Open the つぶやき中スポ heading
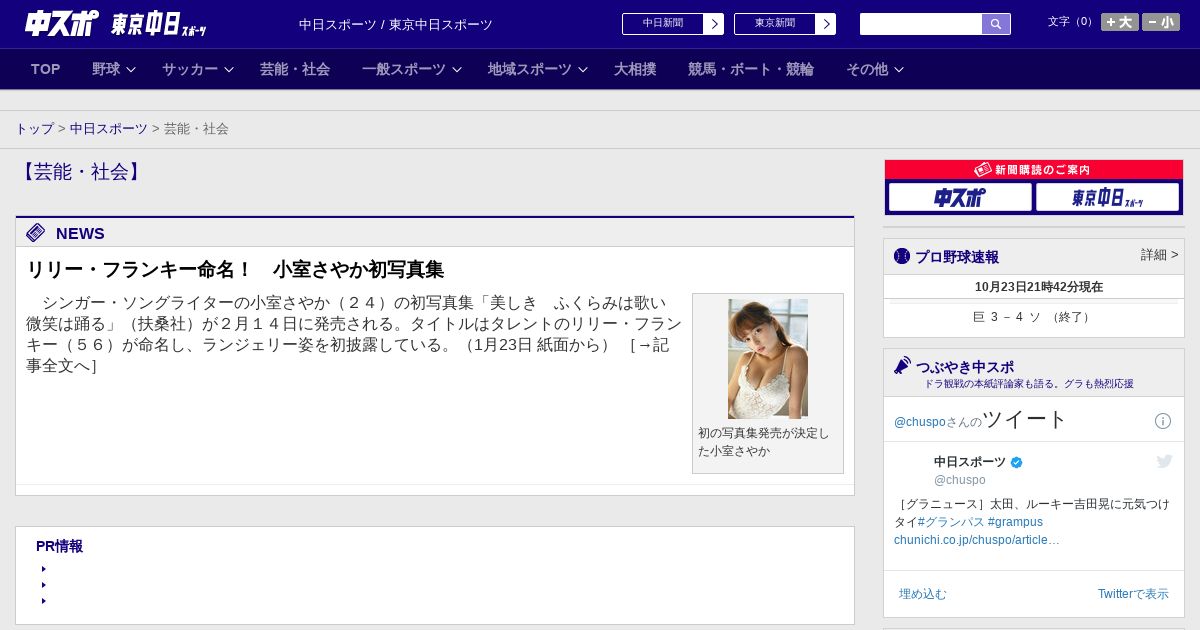The image size is (1200, 630). point(965,367)
